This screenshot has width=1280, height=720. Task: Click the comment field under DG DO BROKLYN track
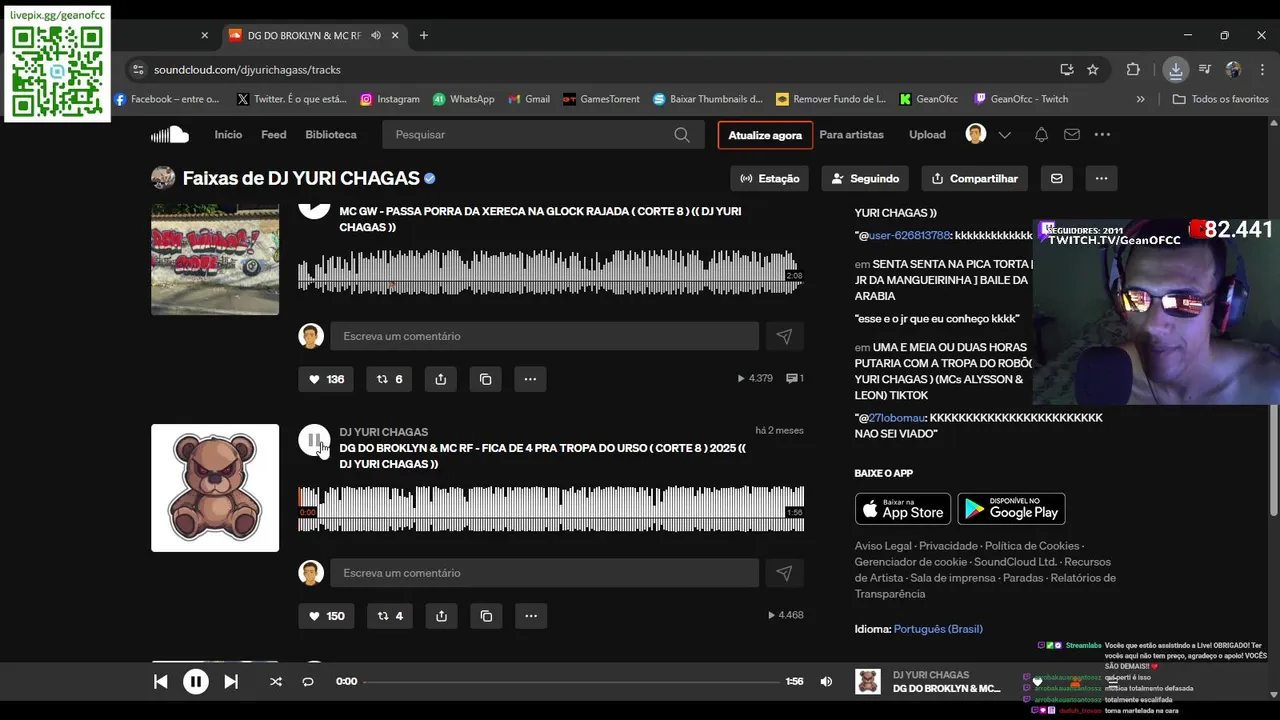545,573
